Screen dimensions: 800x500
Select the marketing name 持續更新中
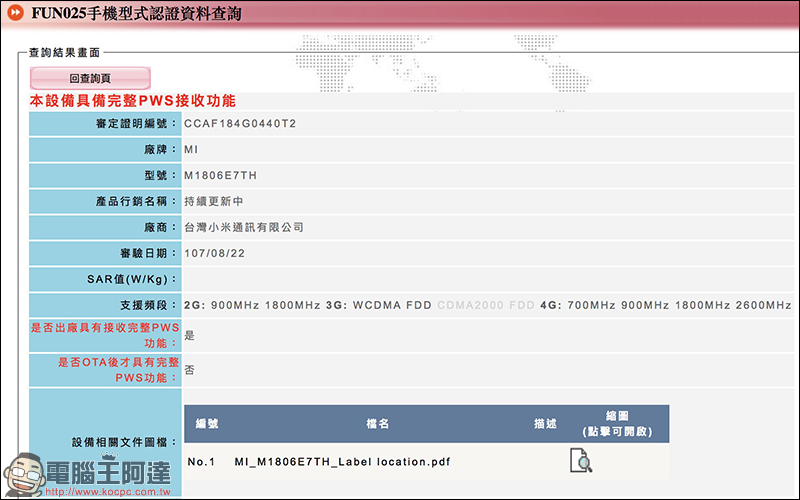(214, 202)
